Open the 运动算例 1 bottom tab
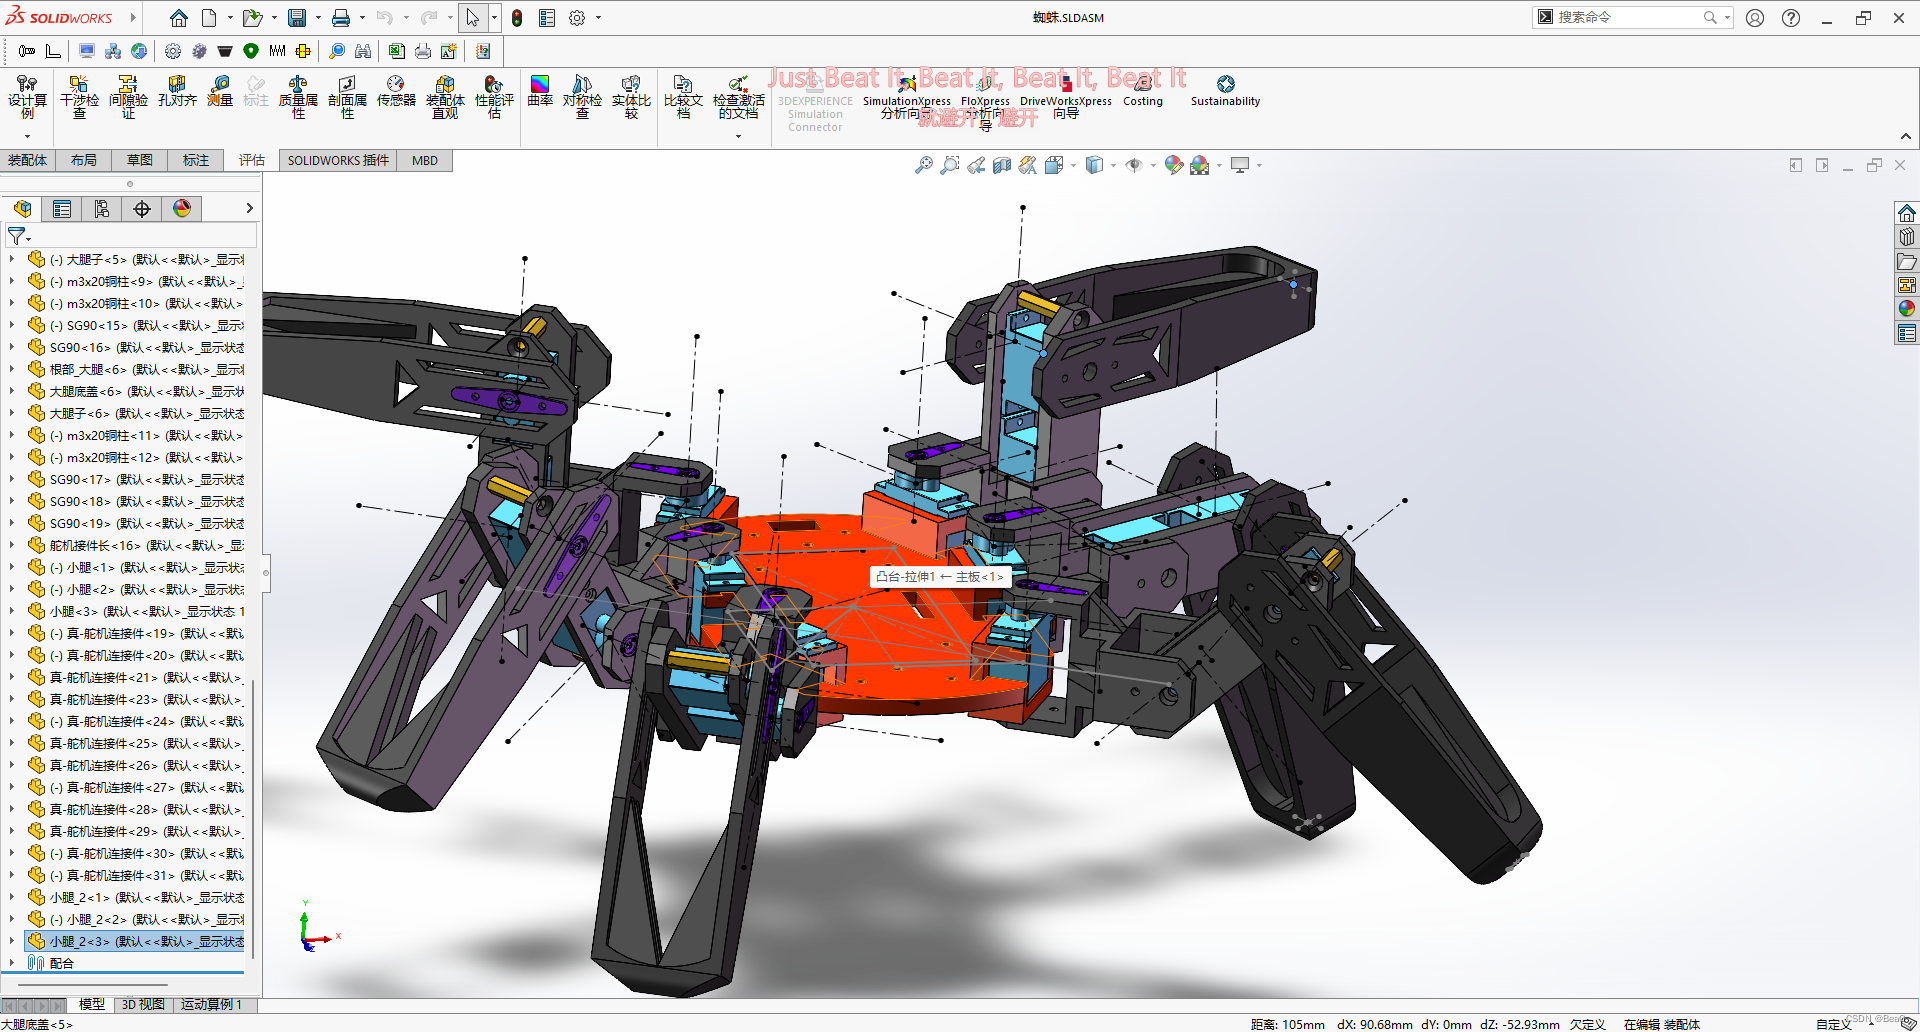 coord(211,1004)
